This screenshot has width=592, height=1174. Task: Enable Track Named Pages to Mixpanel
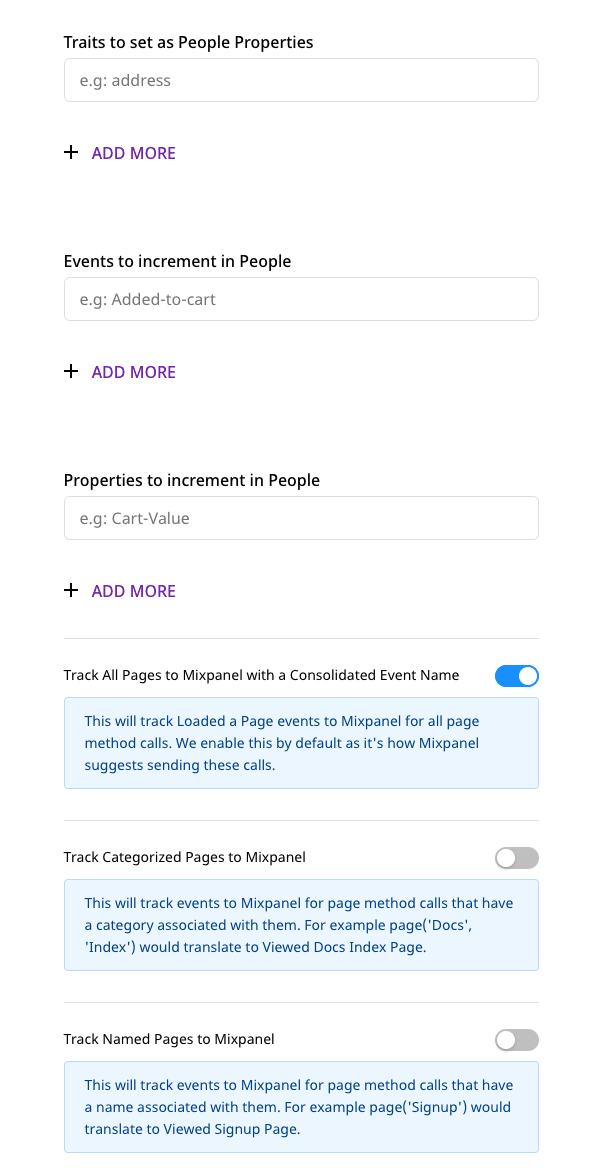coord(516,1040)
